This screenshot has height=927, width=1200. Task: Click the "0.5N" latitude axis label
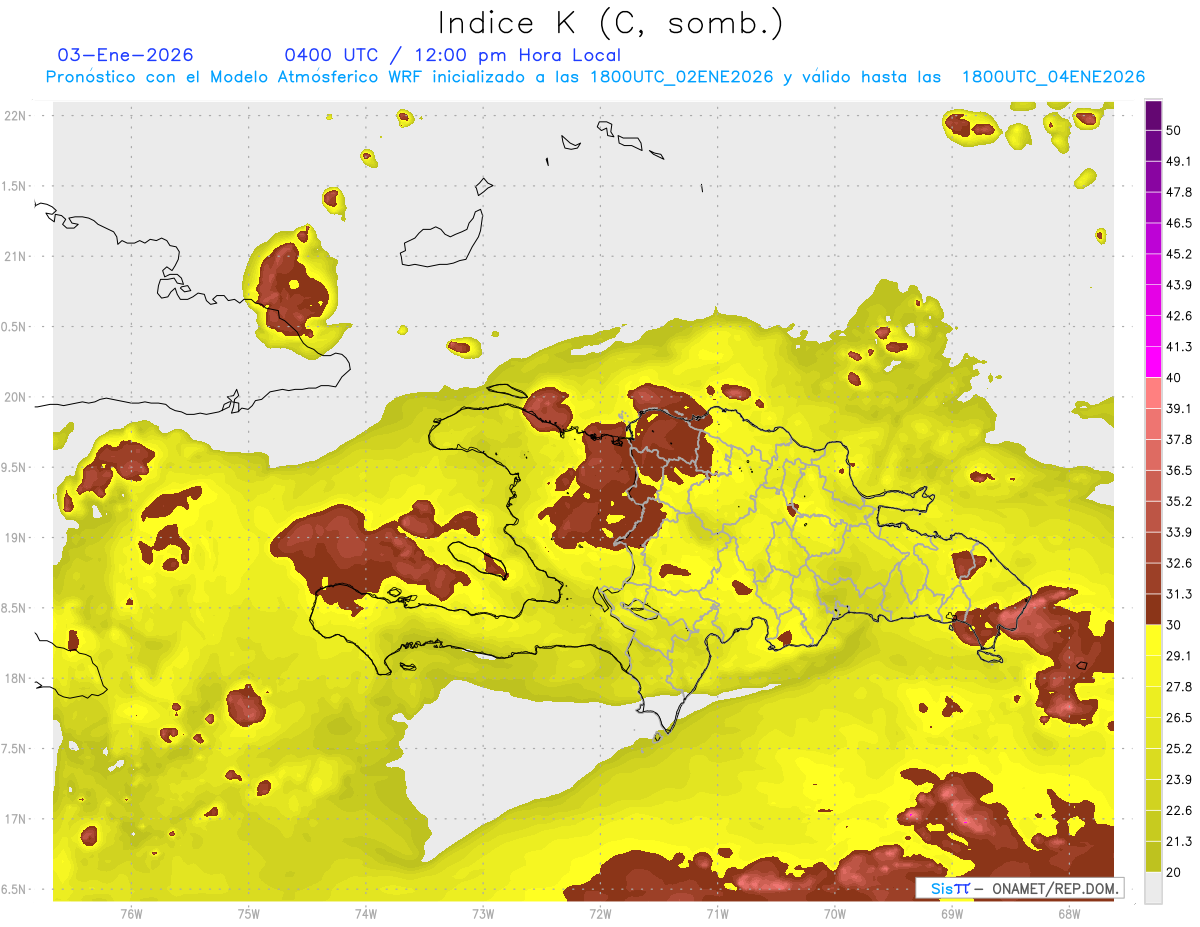pyautogui.click(x=15, y=327)
